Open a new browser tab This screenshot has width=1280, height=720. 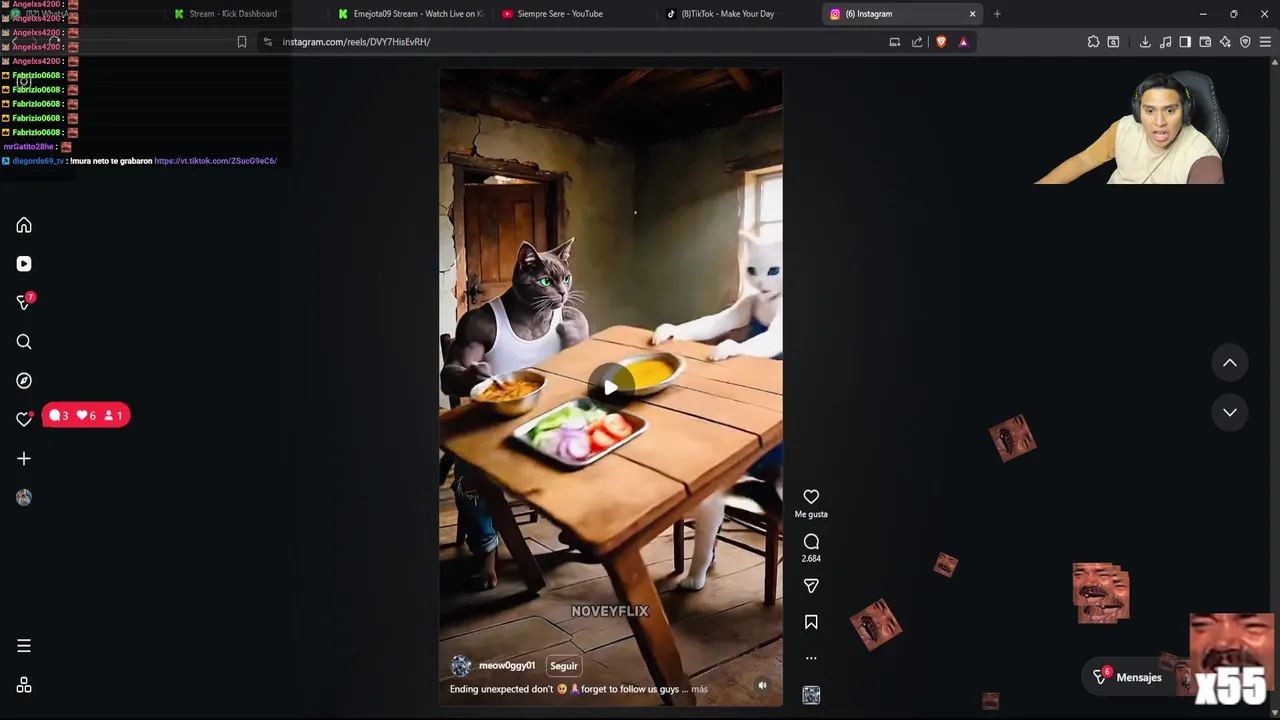click(997, 14)
